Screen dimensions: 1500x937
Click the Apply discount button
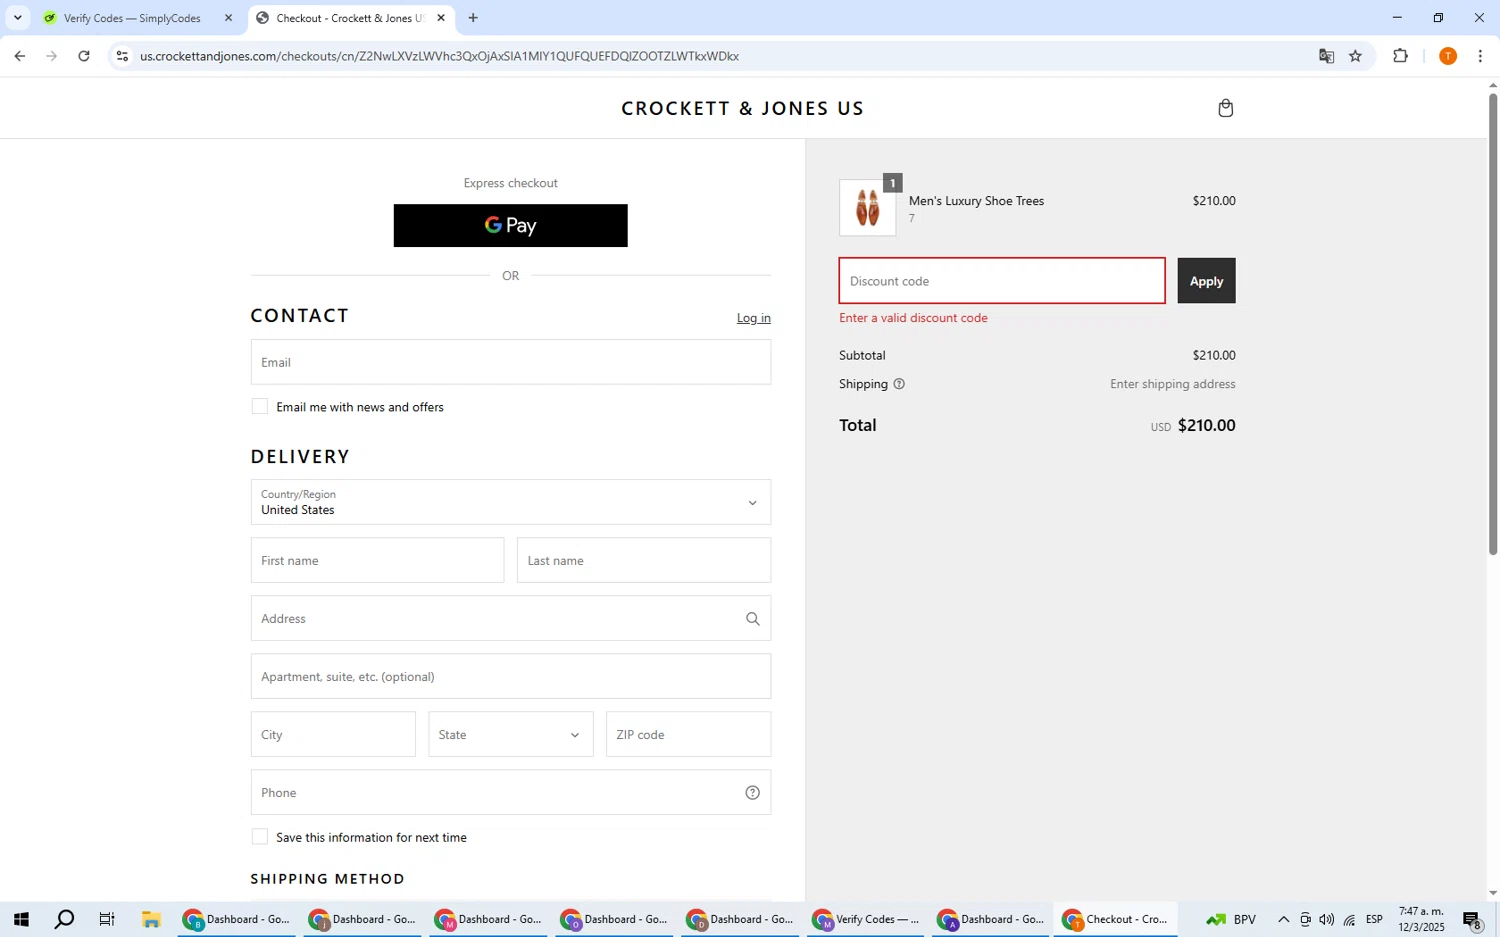click(1206, 281)
